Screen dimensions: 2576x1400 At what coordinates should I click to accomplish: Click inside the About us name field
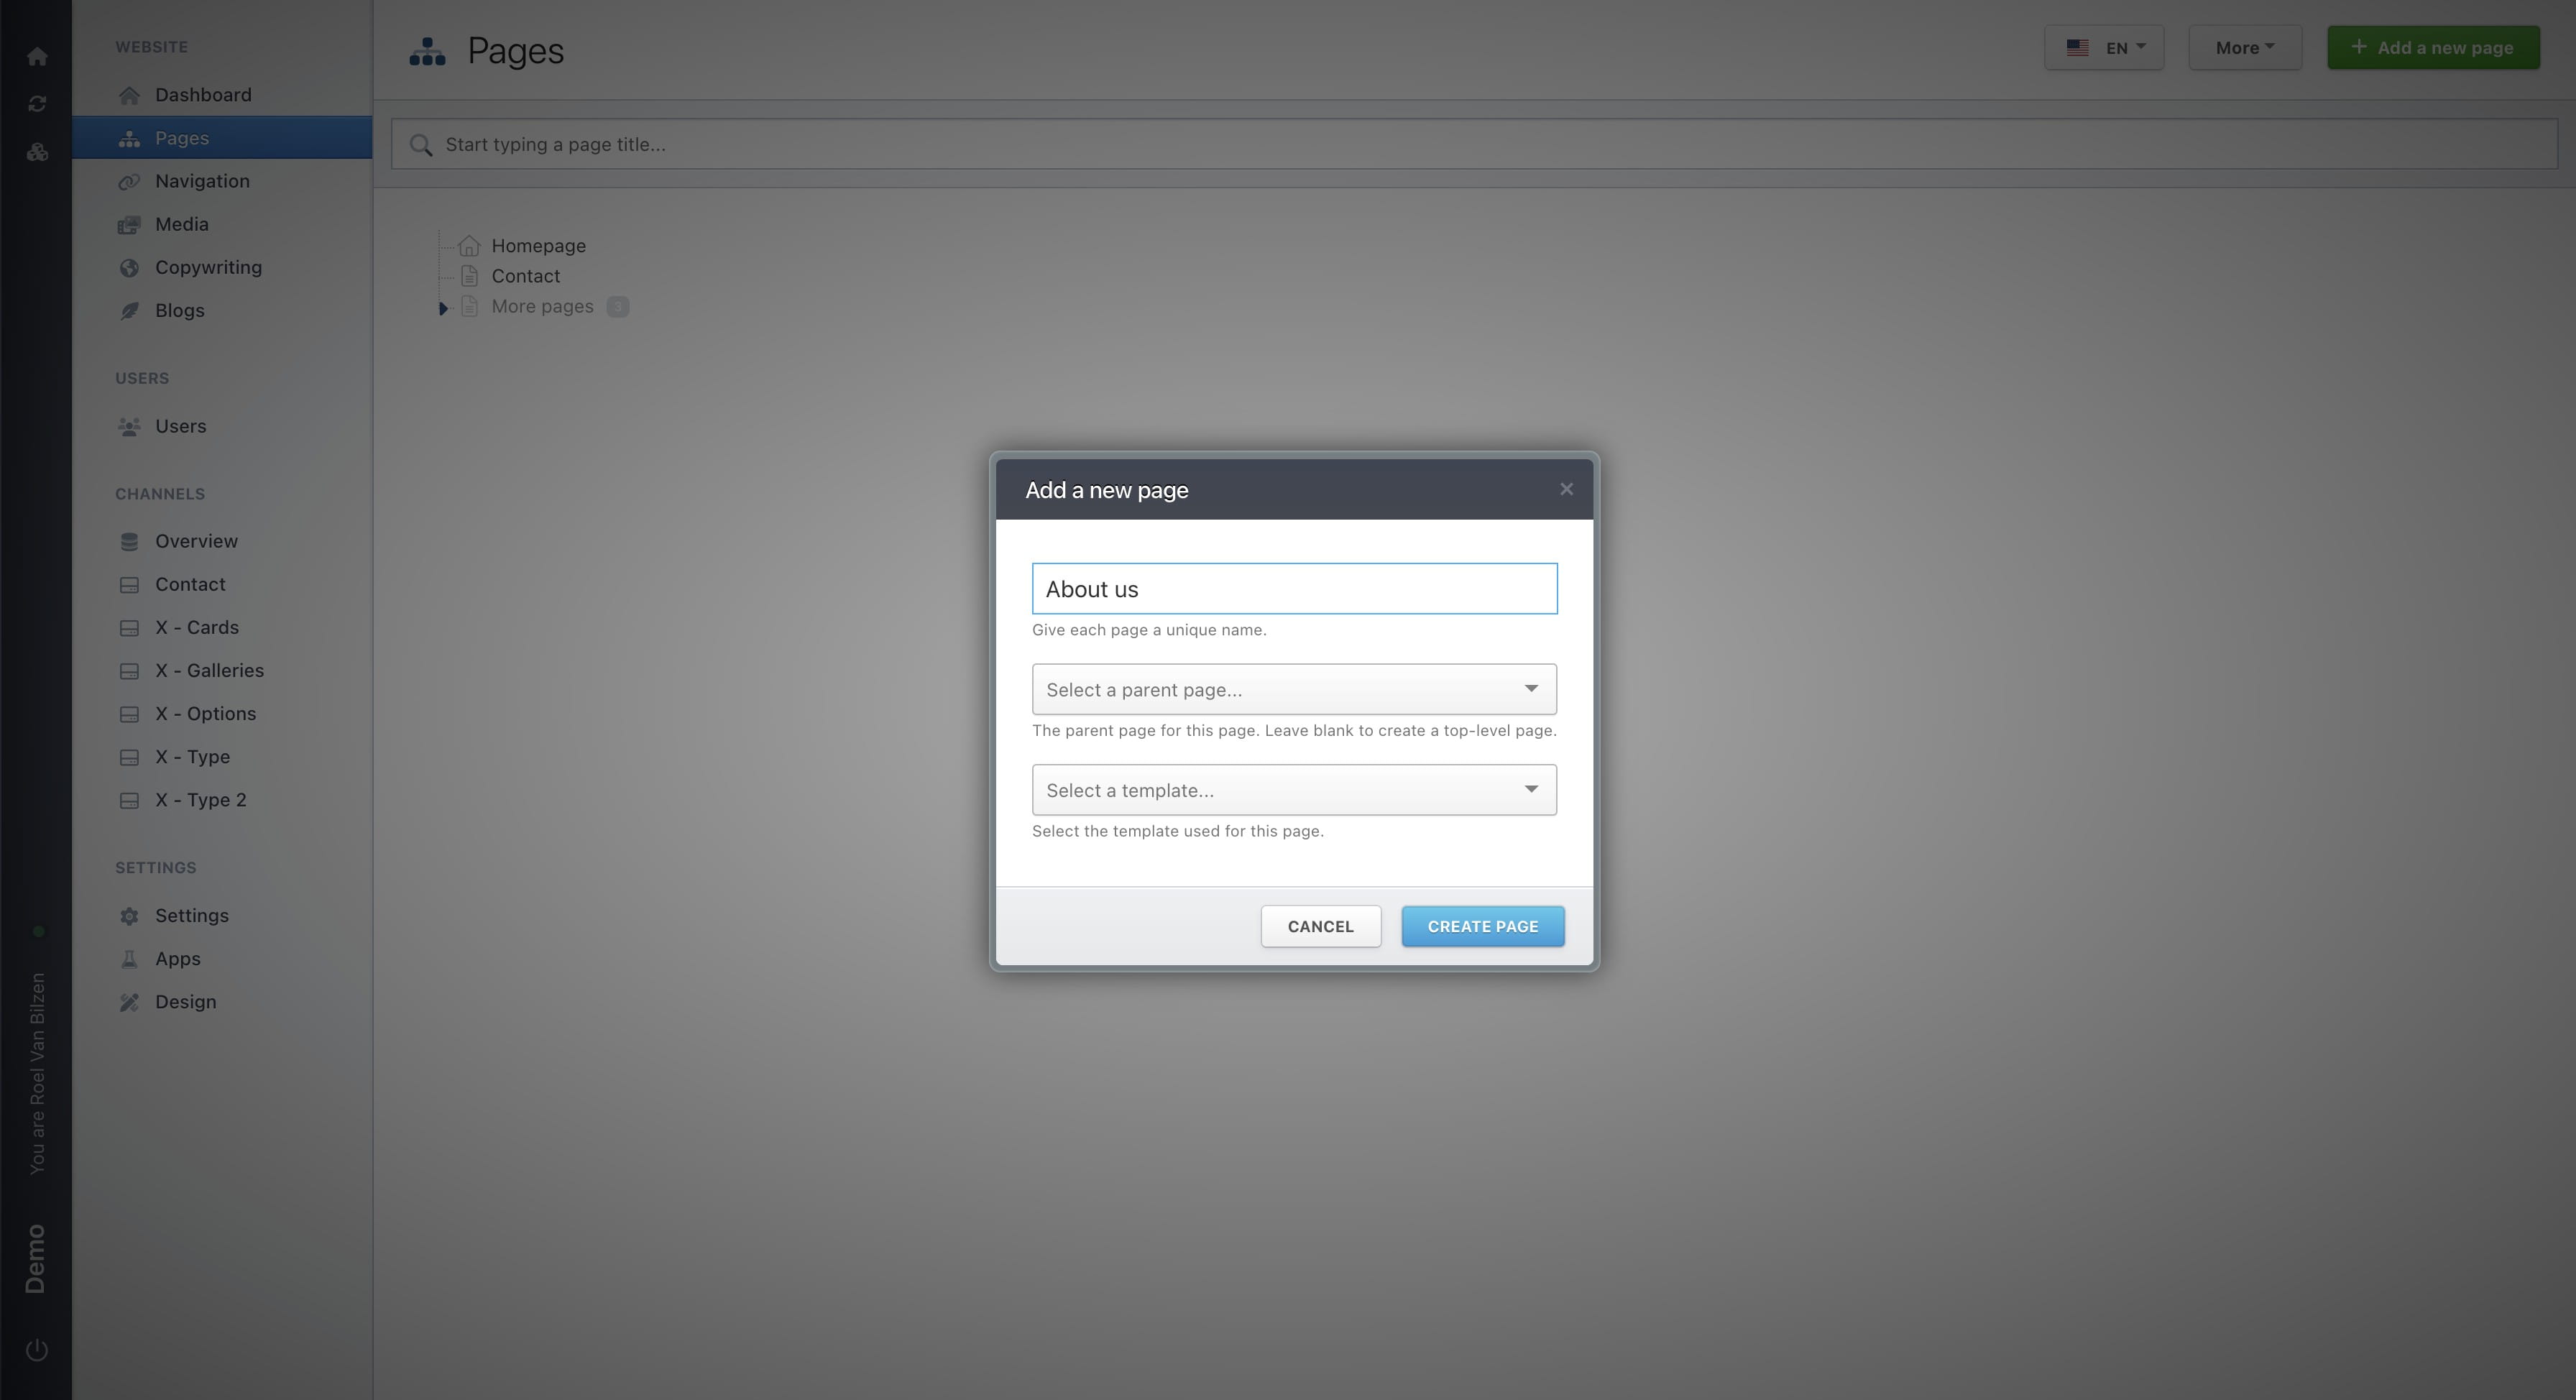pos(1293,588)
